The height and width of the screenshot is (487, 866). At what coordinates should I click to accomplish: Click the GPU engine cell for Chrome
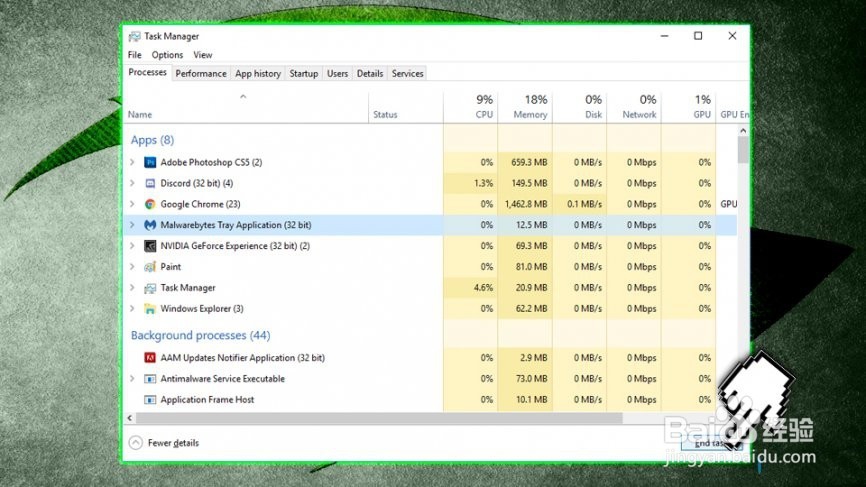click(x=728, y=204)
